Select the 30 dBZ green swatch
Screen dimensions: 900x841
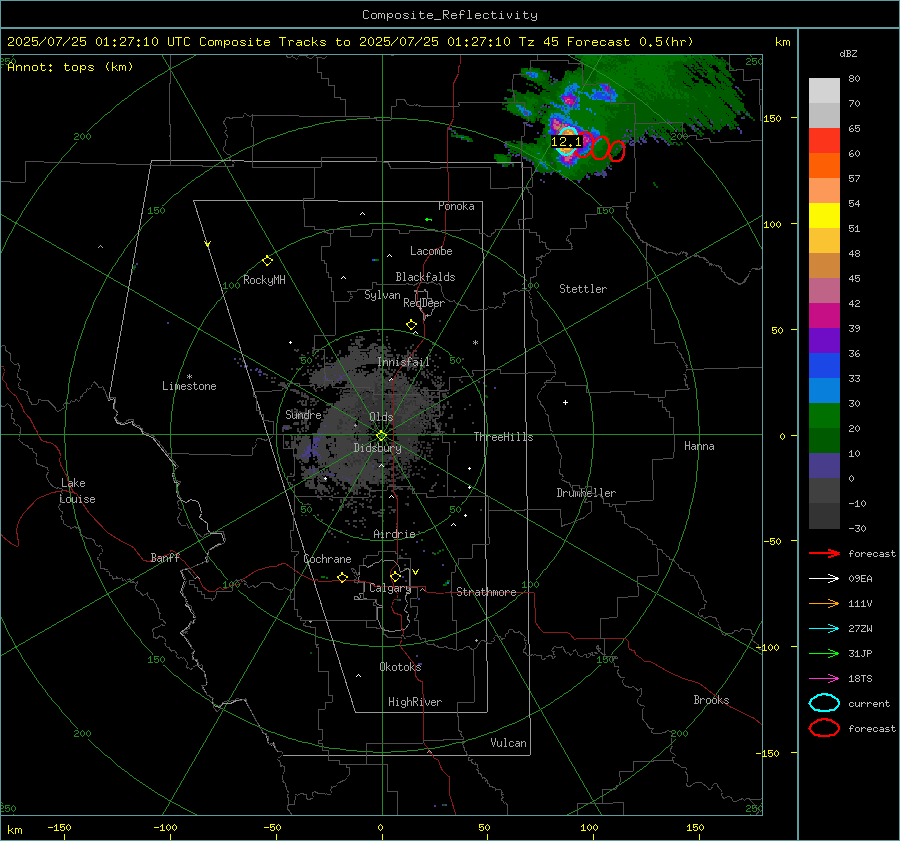824,415
